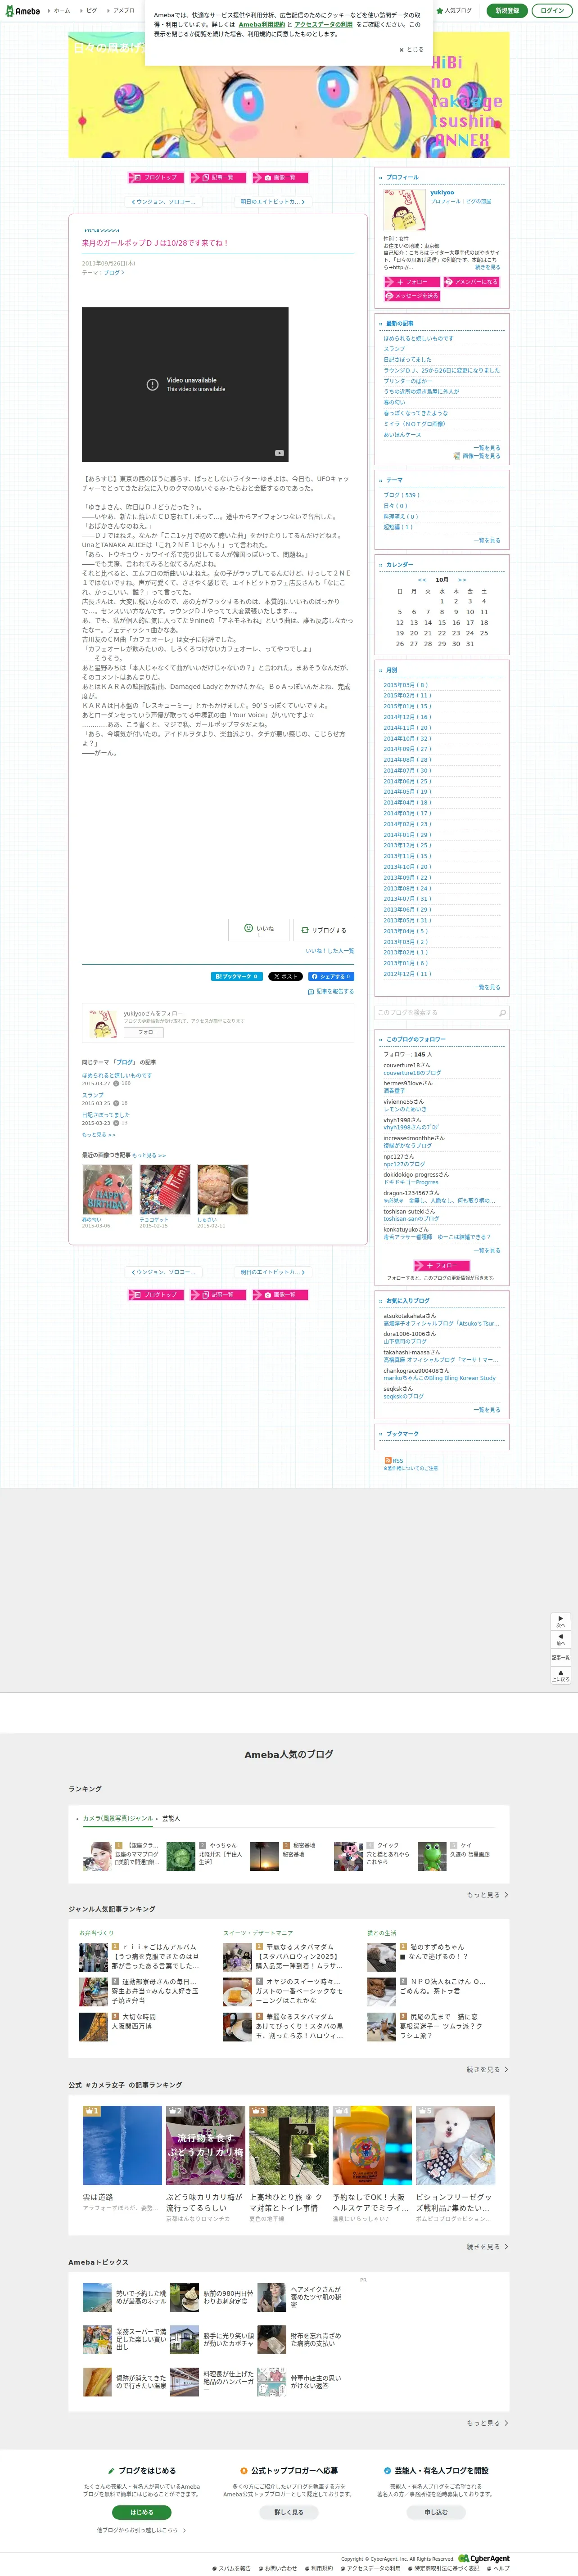Click 詳しく見る under 公式トップブロガーへ応募
This screenshot has height=2576, width=578.
tap(289, 2512)
